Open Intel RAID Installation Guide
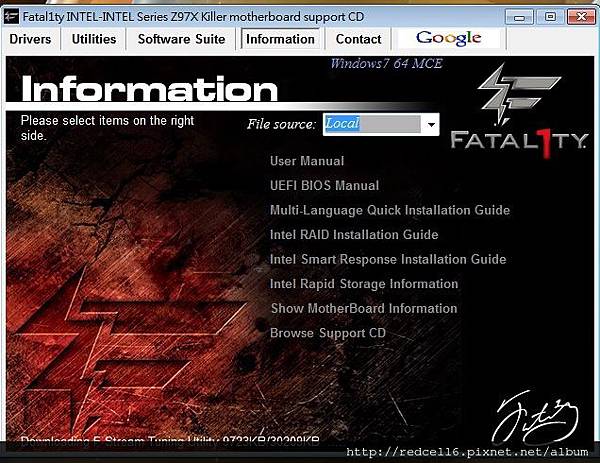Viewport: 600px width, 463px height. pyautogui.click(x=354, y=235)
